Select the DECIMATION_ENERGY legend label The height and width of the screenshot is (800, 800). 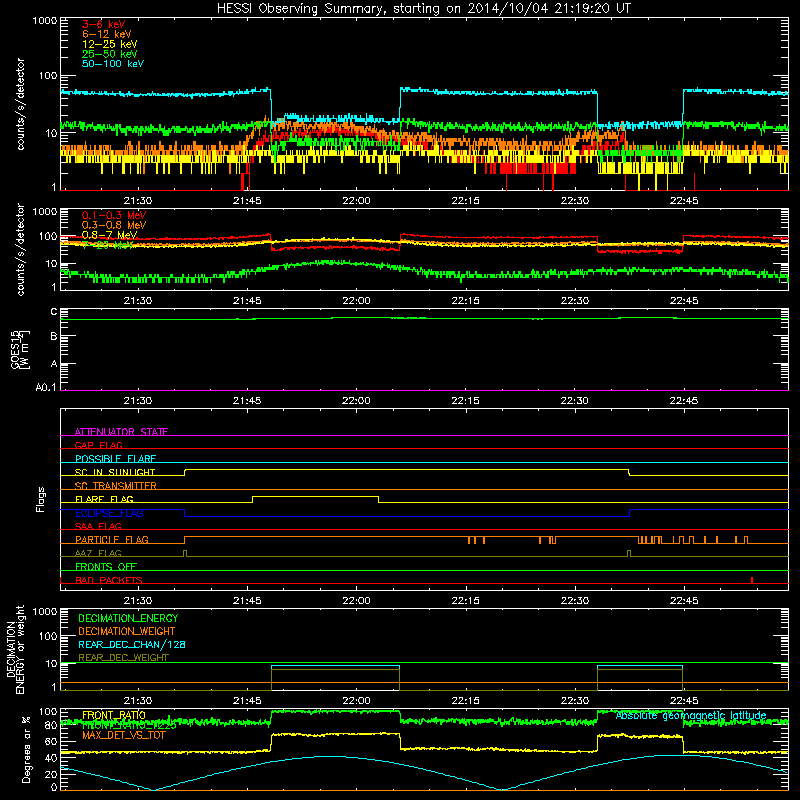128,618
